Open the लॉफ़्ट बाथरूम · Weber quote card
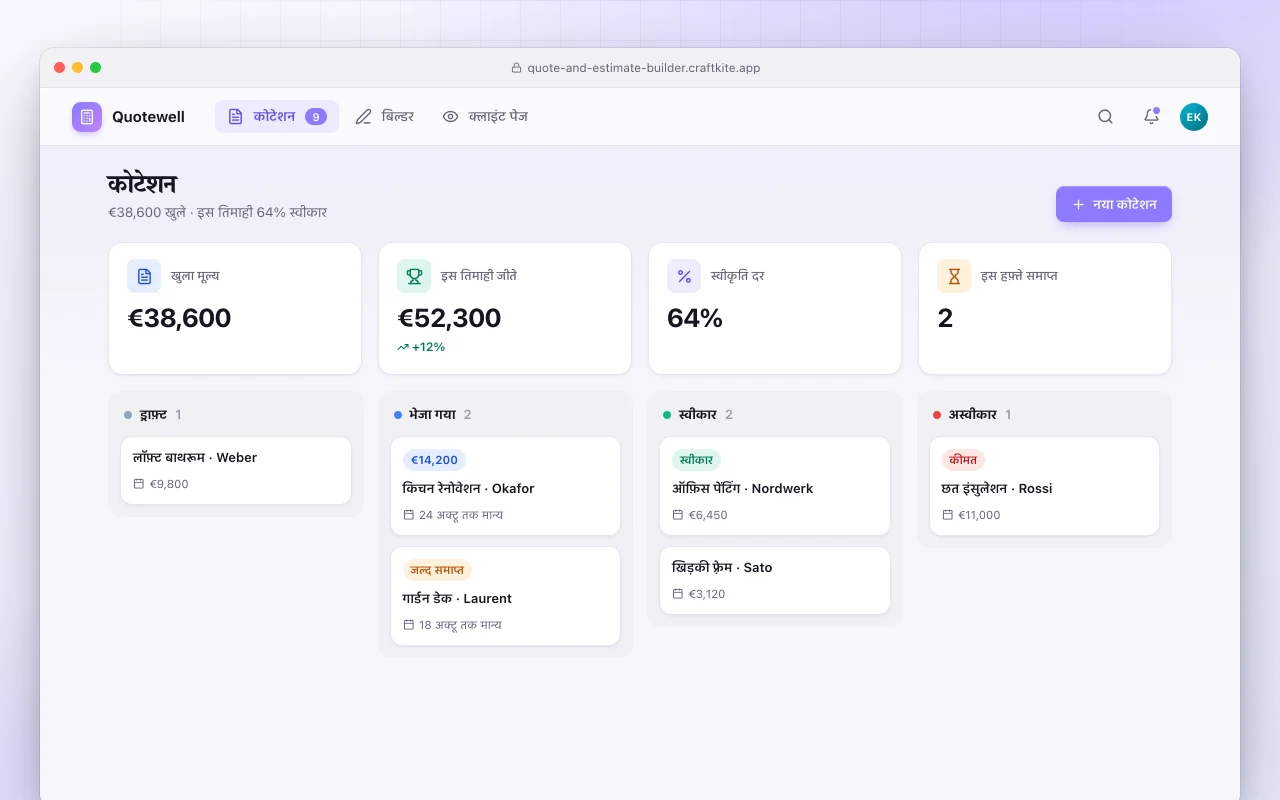 click(236, 470)
